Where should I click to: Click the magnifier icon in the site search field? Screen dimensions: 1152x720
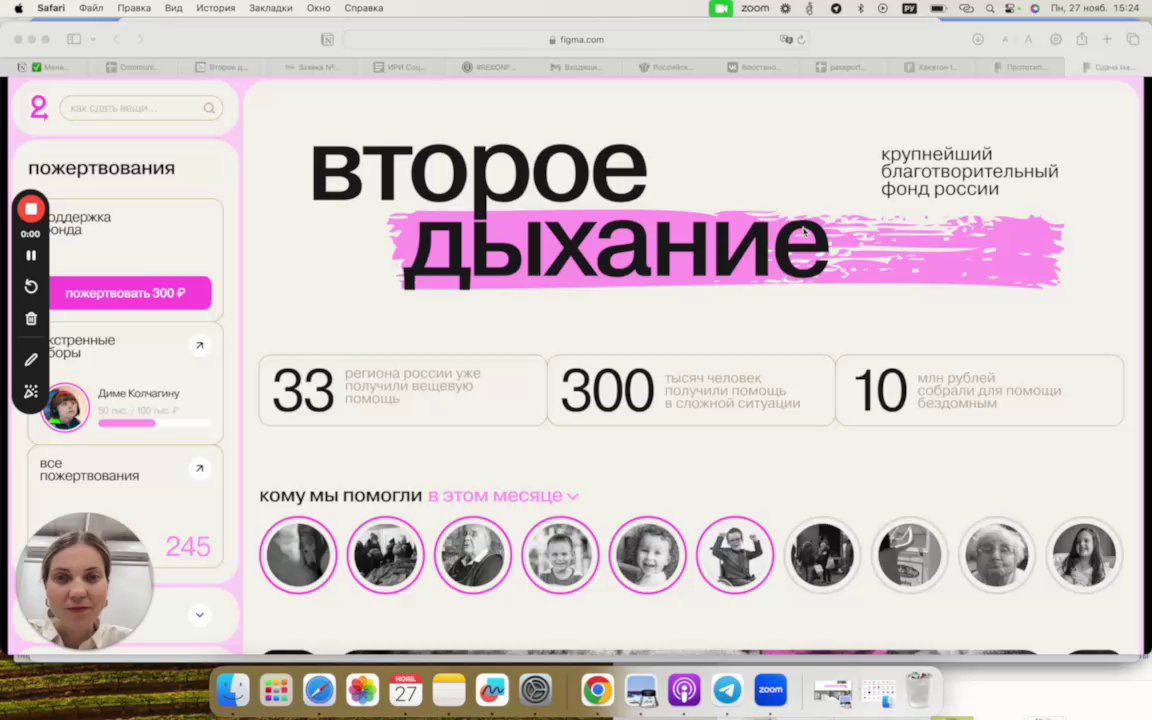tap(209, 109)
